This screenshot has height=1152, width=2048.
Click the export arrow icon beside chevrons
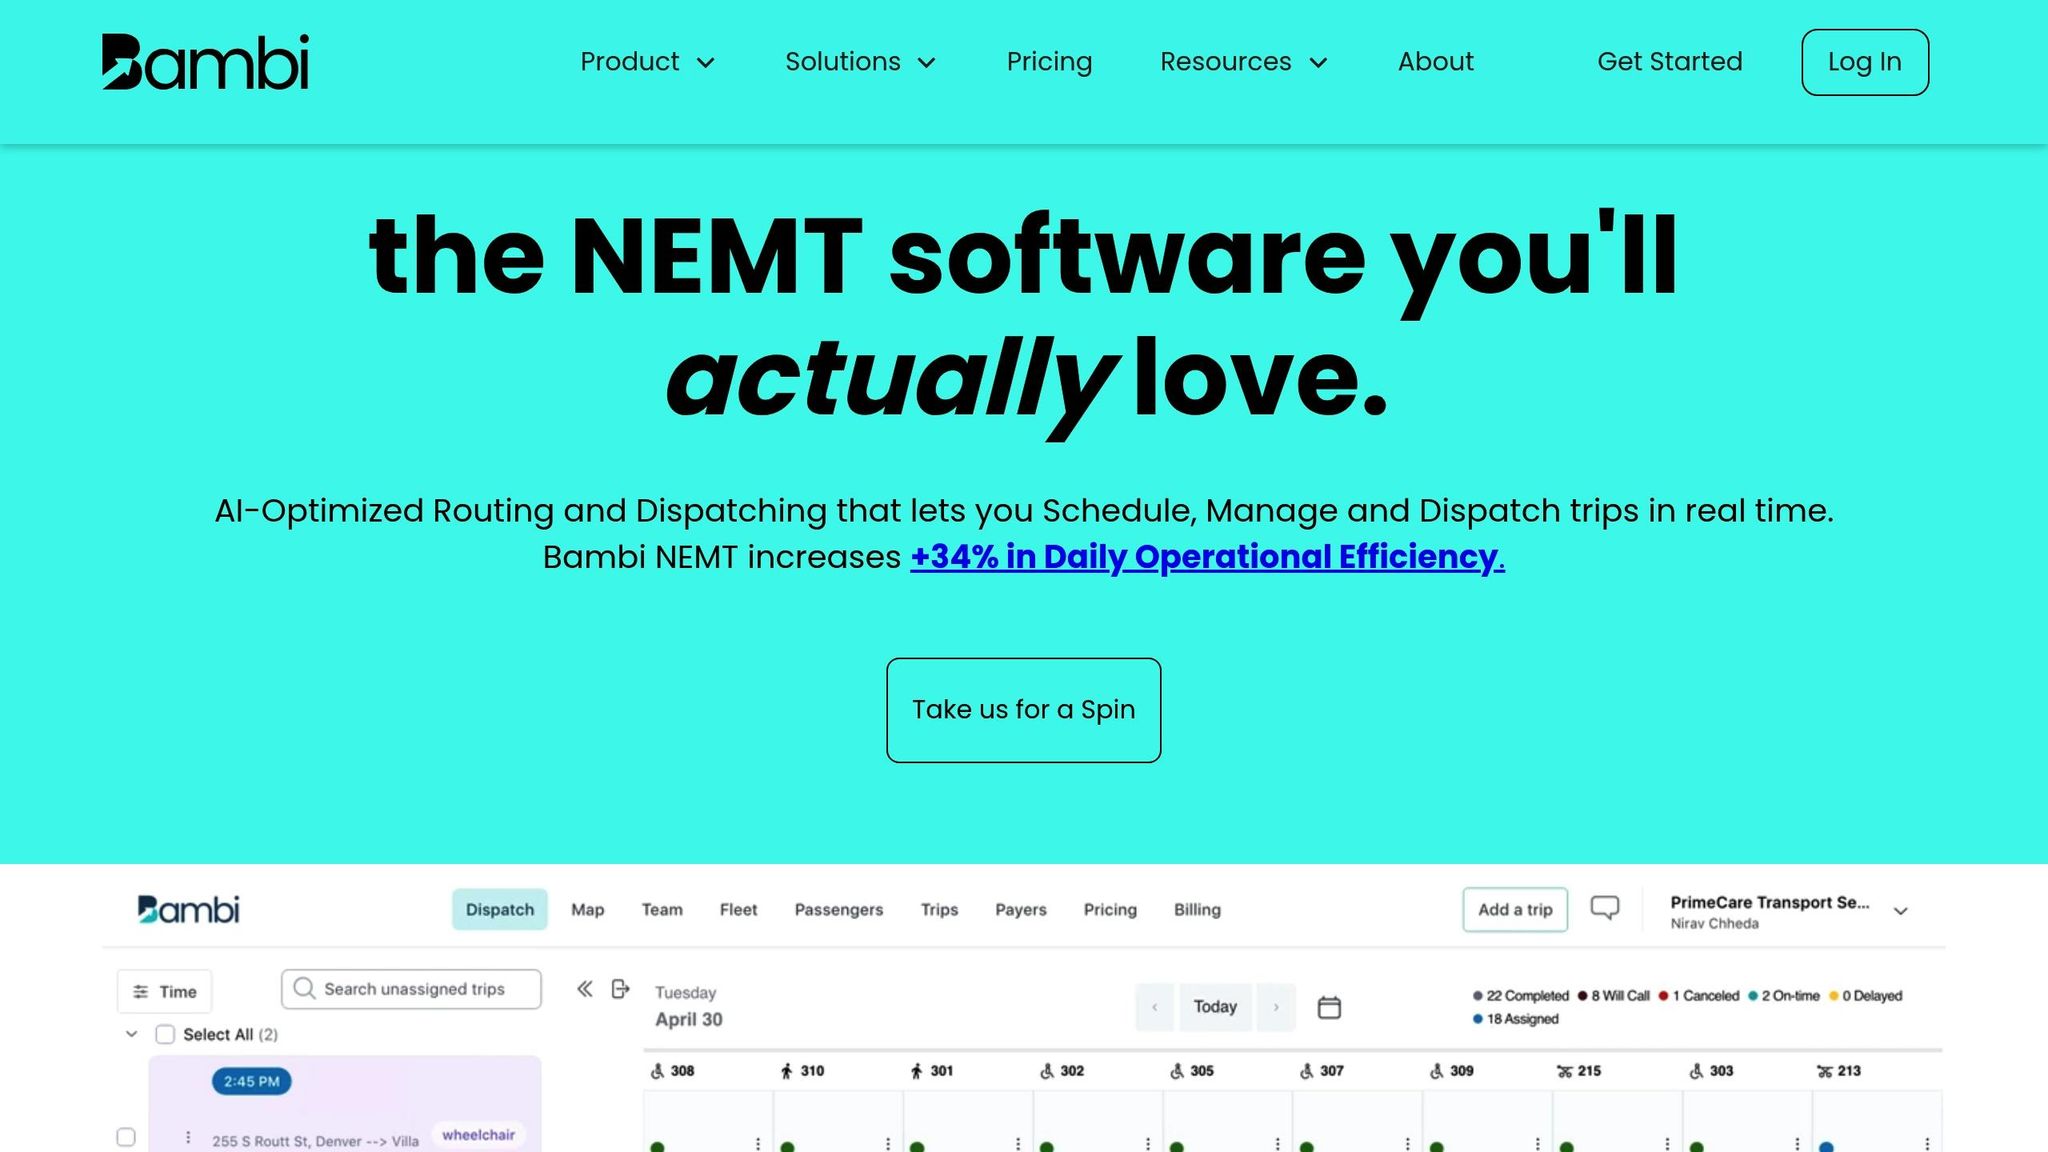620,989
